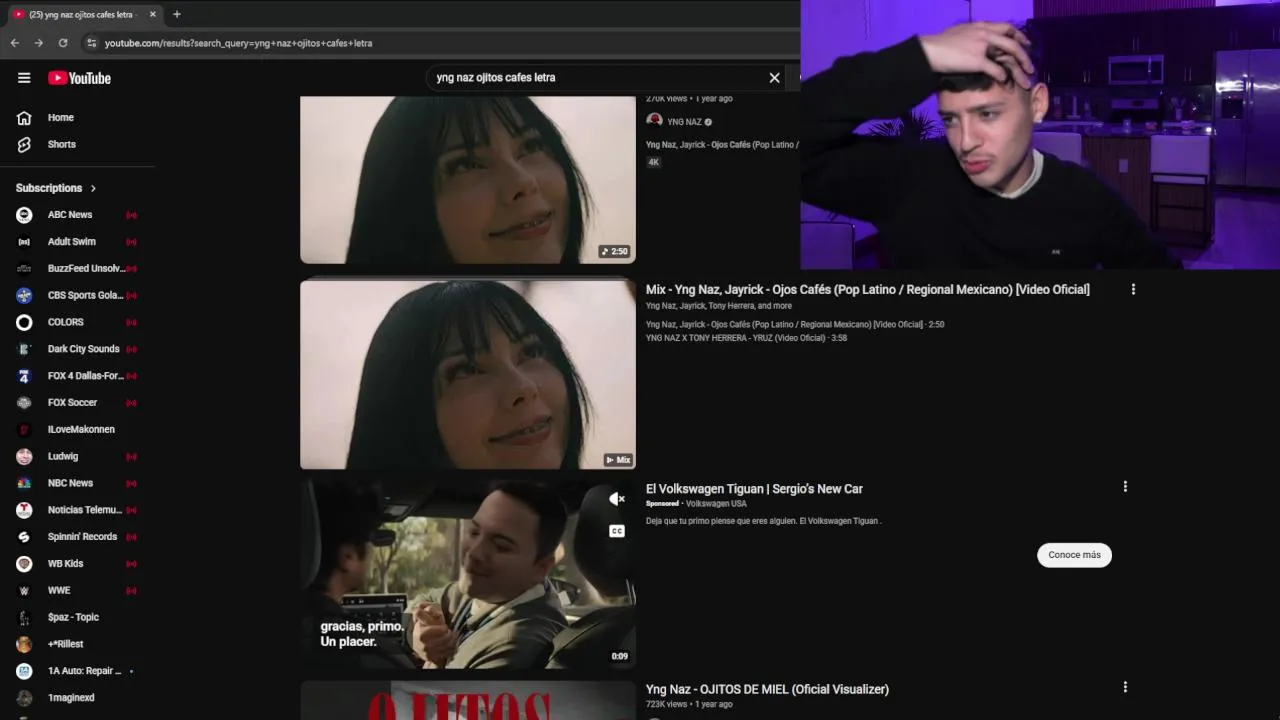Click NBC News channel avatar
This screenshot has height=720, width=1280.
pos(24,484)
